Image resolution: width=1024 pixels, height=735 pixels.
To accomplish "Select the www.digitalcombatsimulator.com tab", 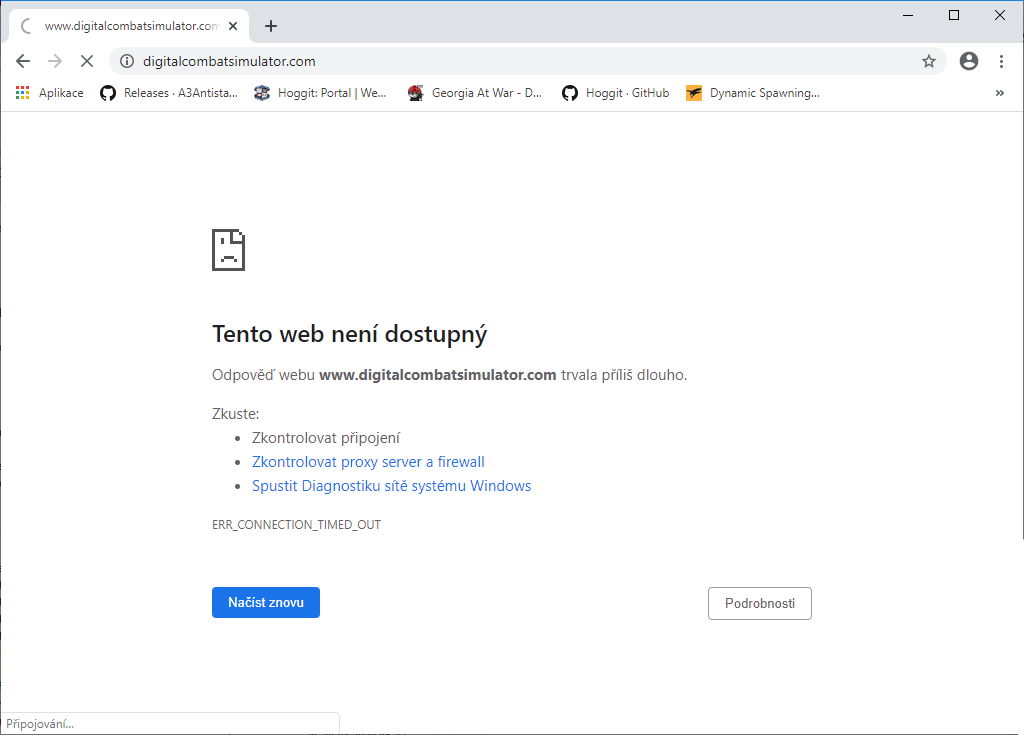I will tap(129, 26).
